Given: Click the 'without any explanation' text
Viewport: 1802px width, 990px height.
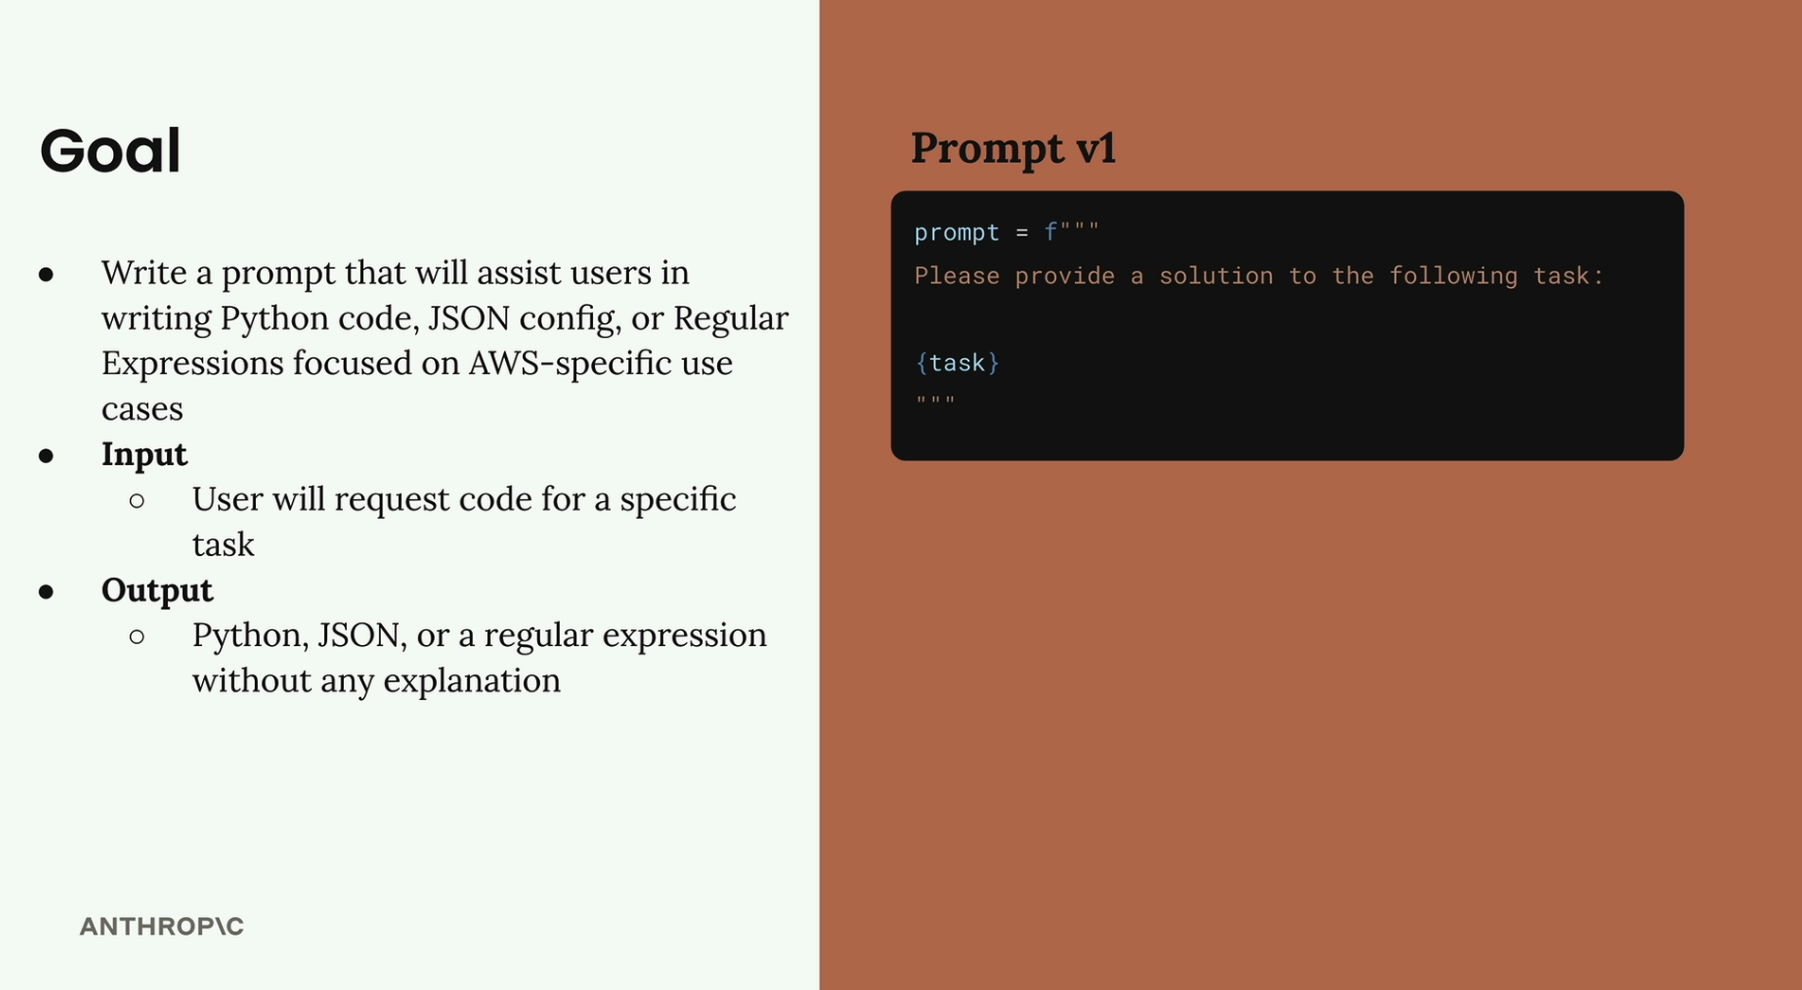Looking at the screenshot, I should [x=376, y=680].
